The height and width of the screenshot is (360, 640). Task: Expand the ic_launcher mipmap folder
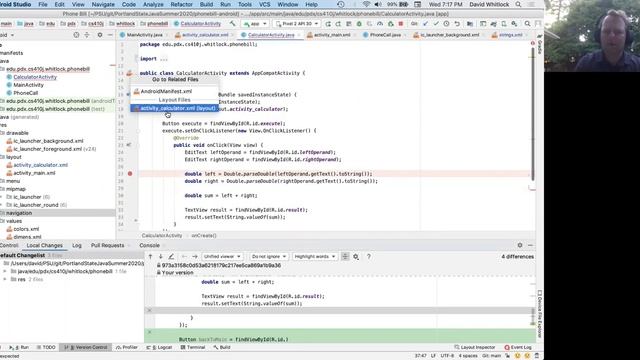coord(2,197)
